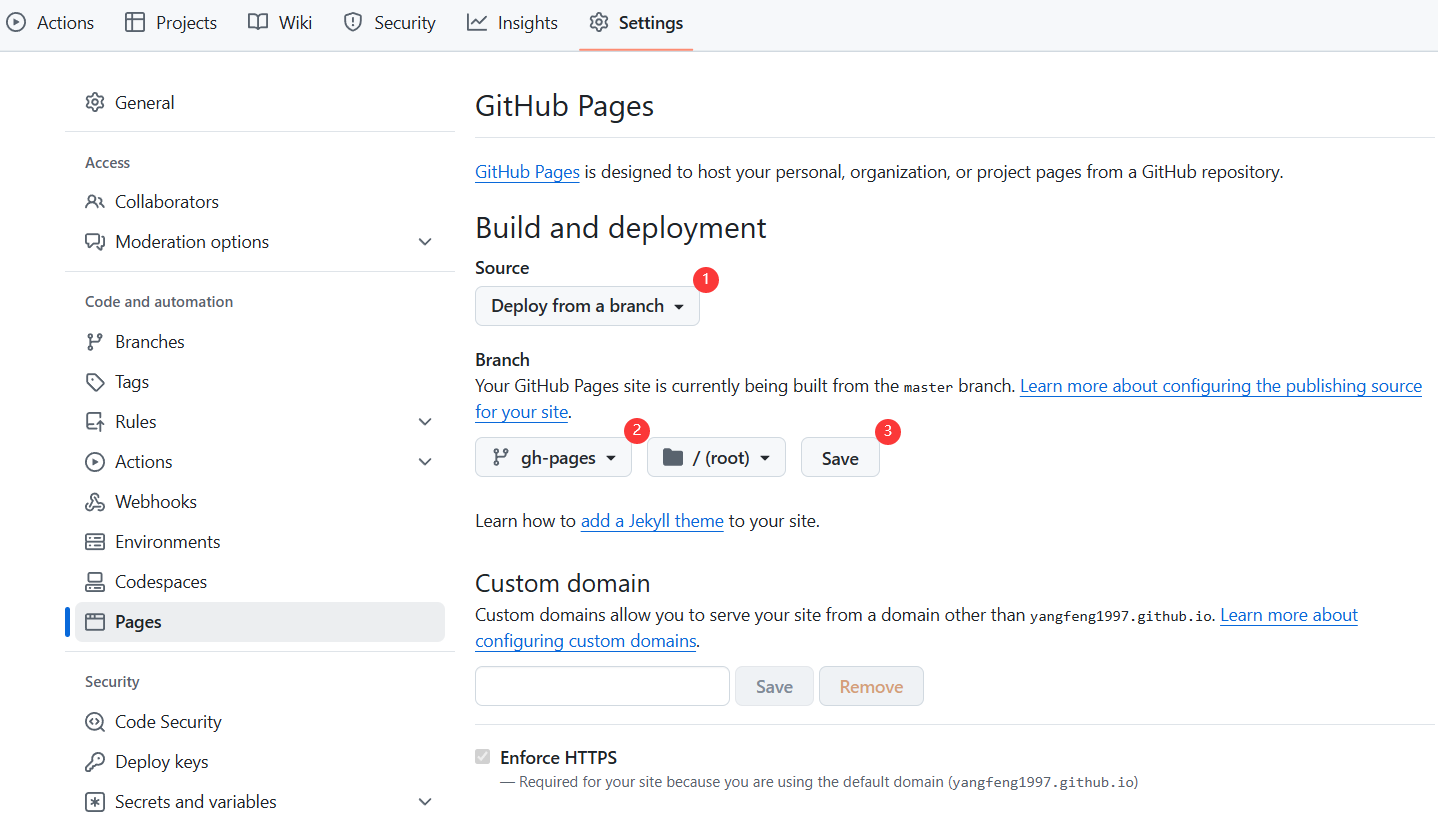Viewport: 1438px width, 818px height.
Task: Click the Deploy keys key icon
Action: tap(95, 762)
